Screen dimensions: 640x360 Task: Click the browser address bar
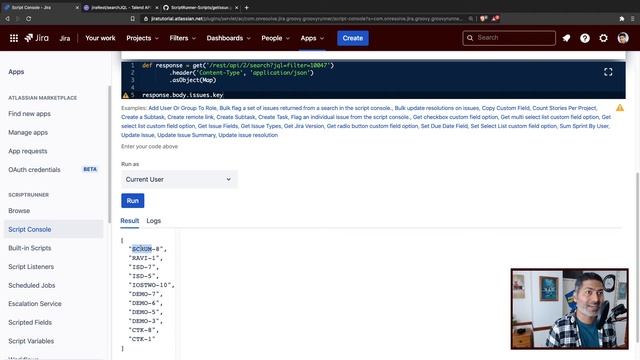coord(306,19)
